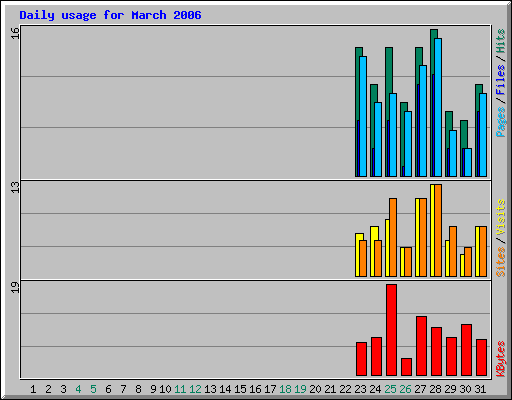Image resolution: width=512 pixels, height=400 pixels.
Task: Click the "Pages" legend label
Action: (x=500, y=122)
